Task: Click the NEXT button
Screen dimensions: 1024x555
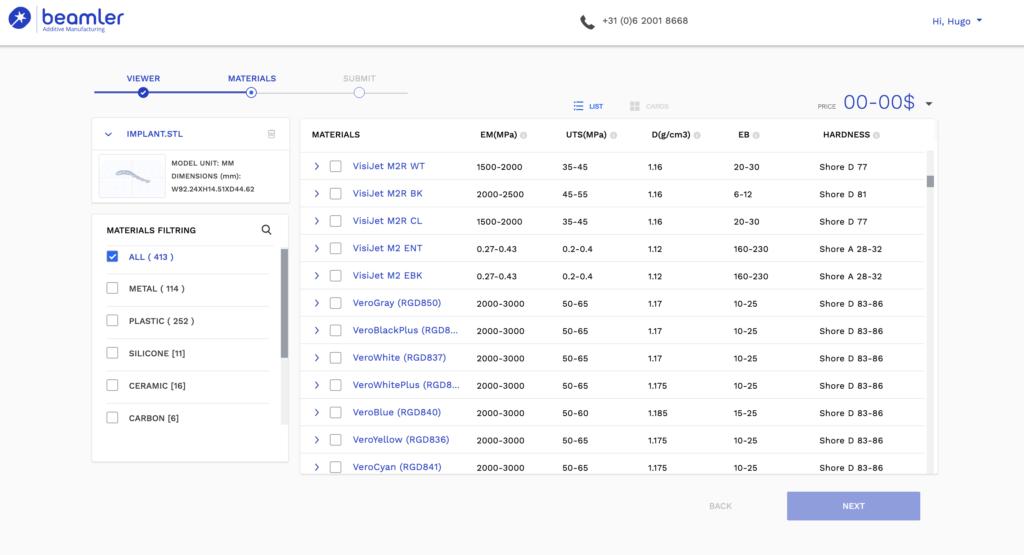Action: 853,506
